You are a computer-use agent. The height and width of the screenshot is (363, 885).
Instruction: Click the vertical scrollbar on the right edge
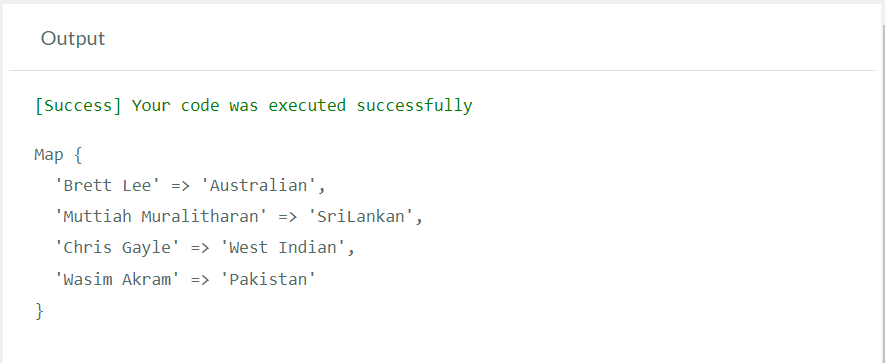click(x=882, y=181)
